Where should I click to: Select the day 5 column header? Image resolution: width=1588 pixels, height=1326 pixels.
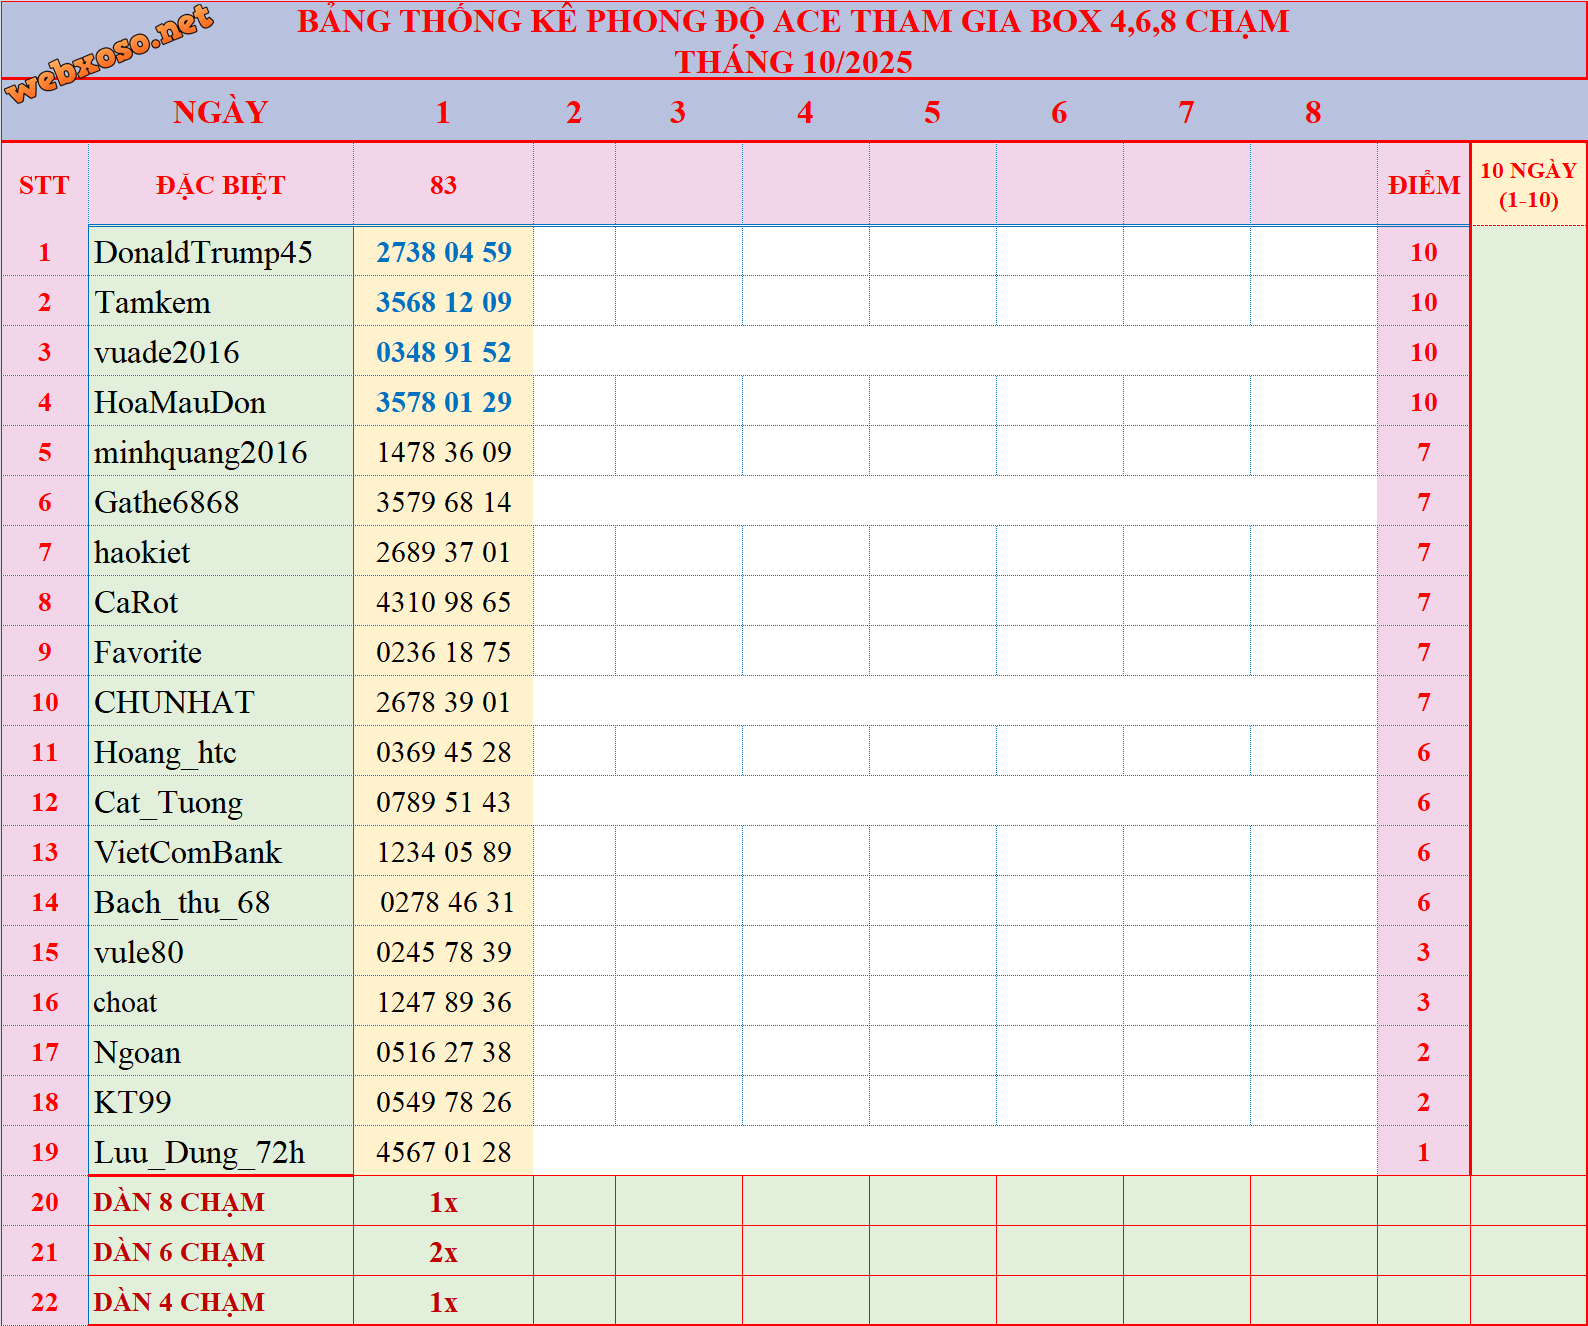point(932,112)
